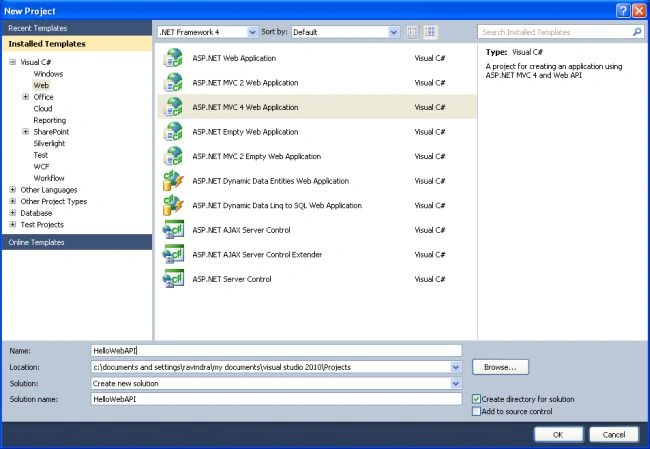
Task: Click the Dynamic Data Linq to SQL icon
Action: (173, 205)
